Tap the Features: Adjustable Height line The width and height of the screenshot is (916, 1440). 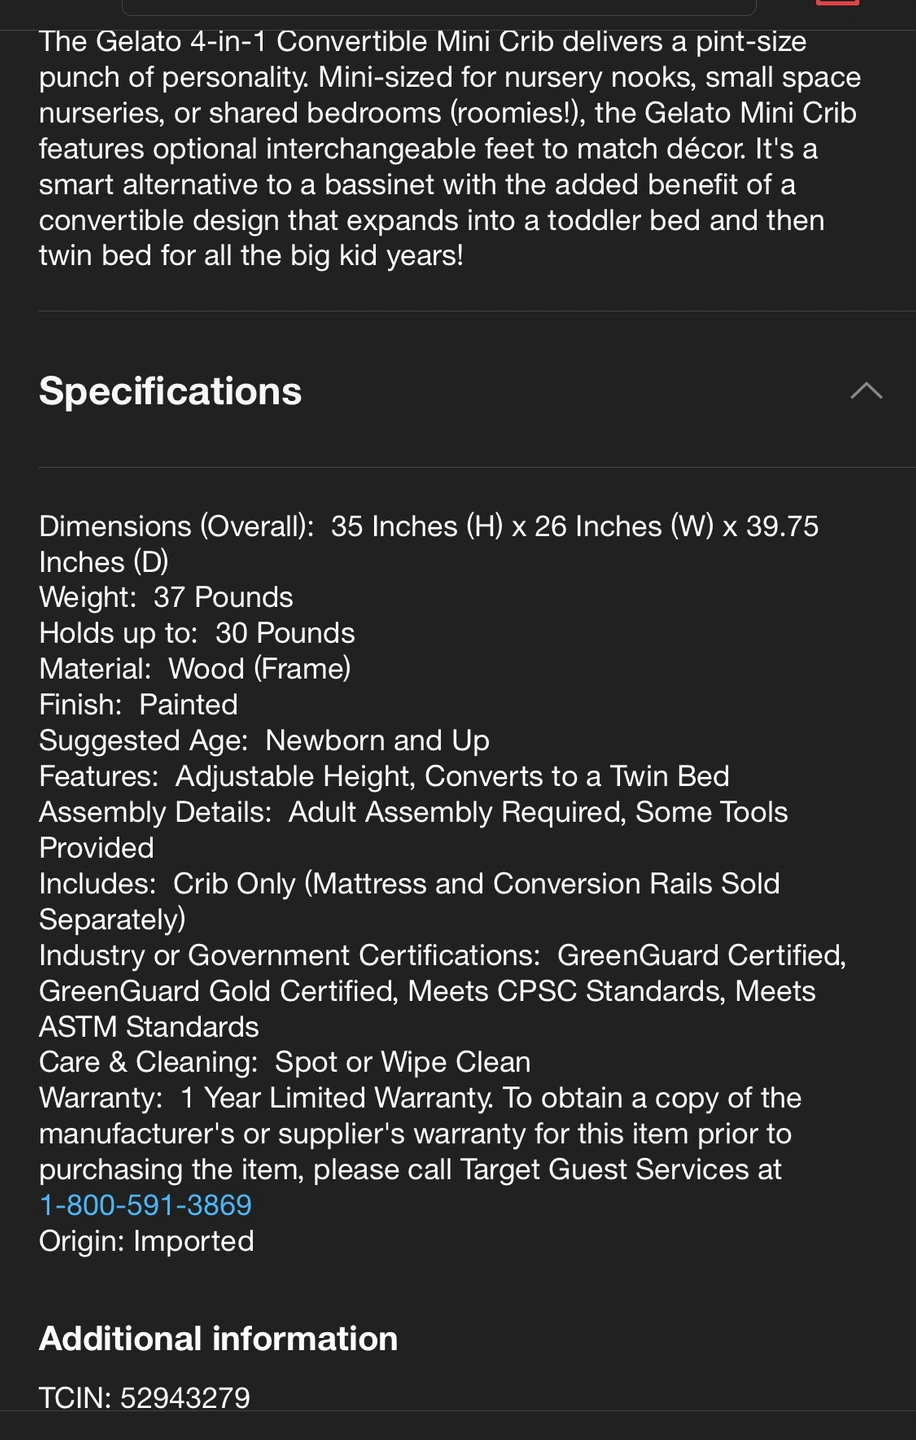(x=384, y=776)
